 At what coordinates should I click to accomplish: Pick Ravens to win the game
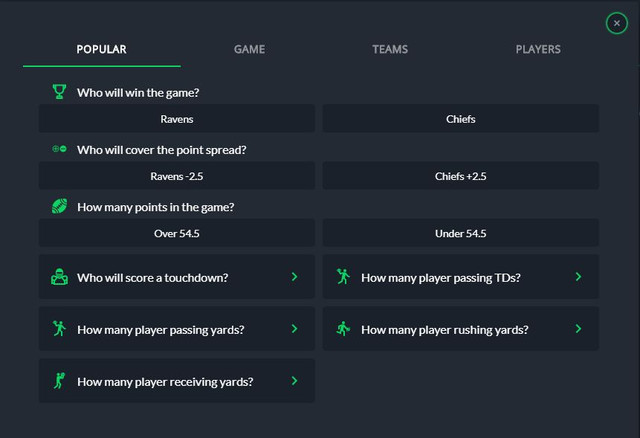[x=177, y=118]
